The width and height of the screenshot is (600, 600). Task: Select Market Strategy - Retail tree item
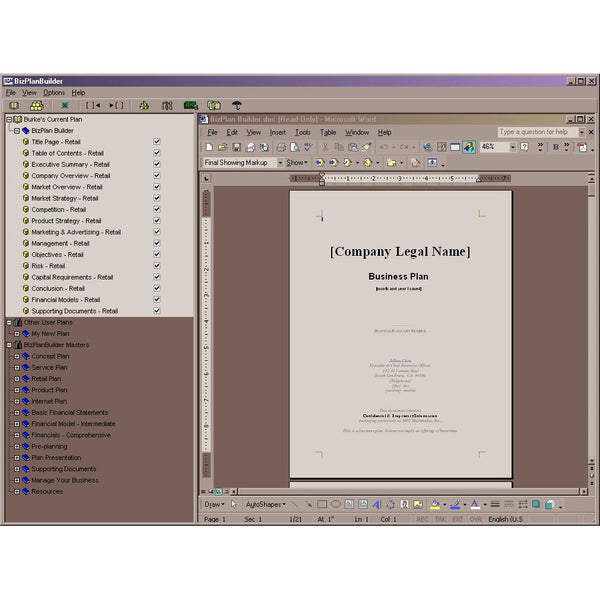[x=65, y=198]
